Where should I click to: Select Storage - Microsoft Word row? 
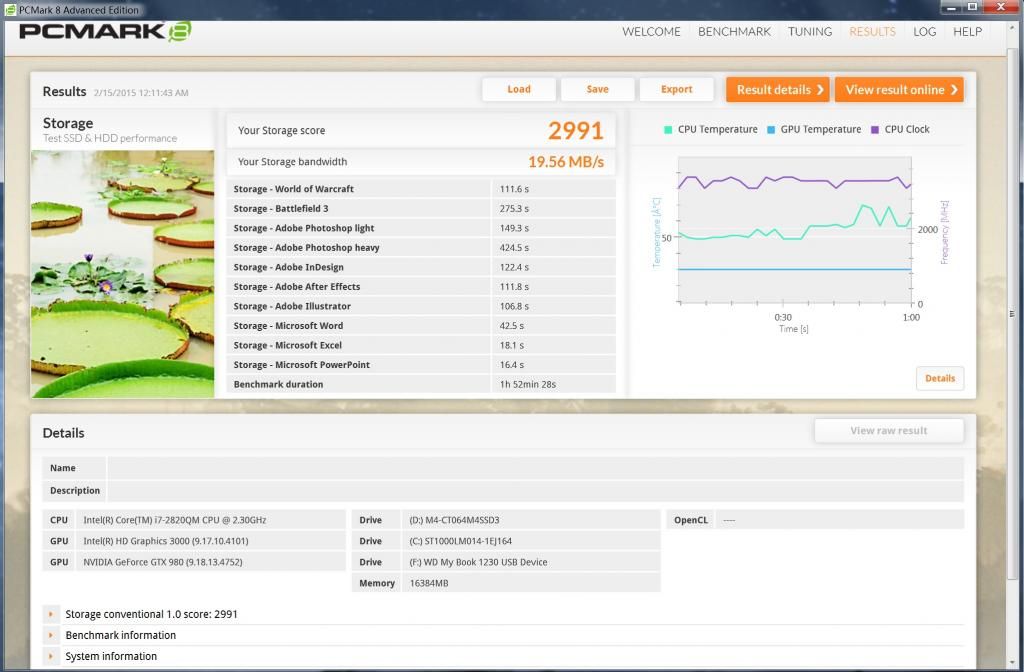pos(421,326)
